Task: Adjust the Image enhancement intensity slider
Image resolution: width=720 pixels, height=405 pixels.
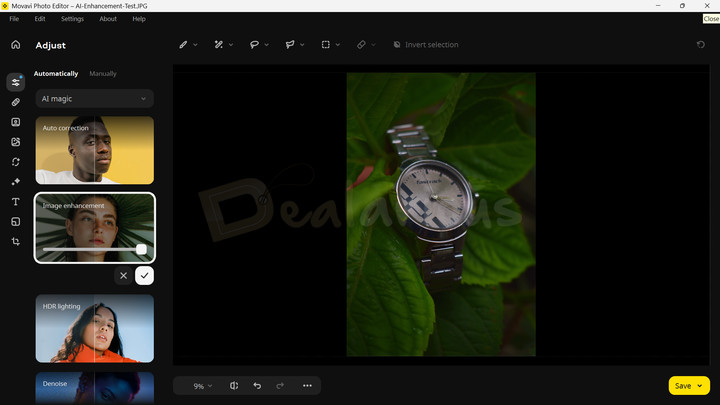Action: 95,249
